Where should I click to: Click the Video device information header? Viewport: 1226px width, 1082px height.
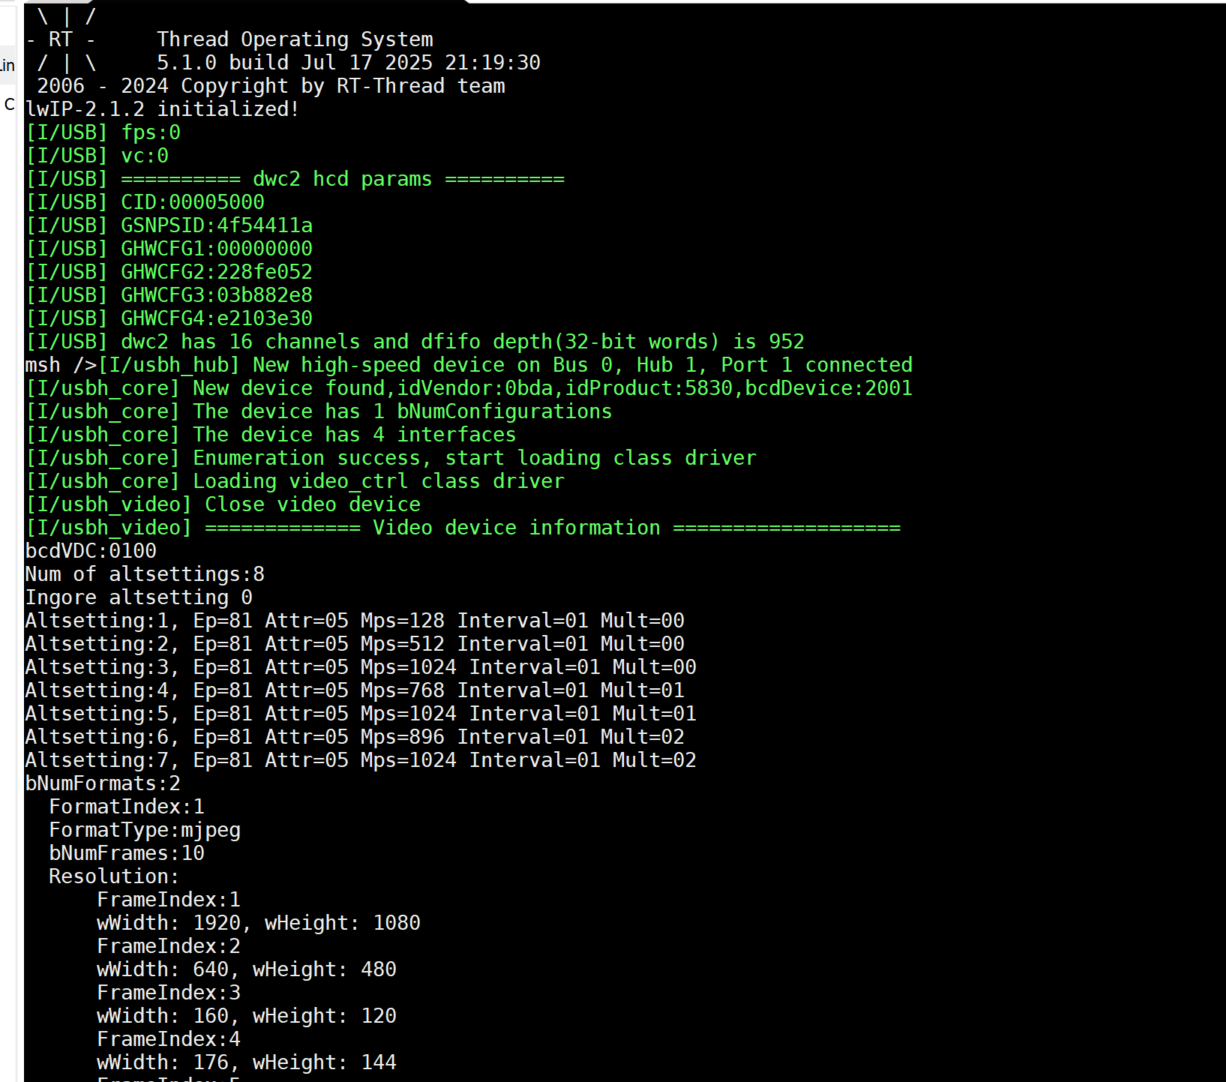(462, 527)
